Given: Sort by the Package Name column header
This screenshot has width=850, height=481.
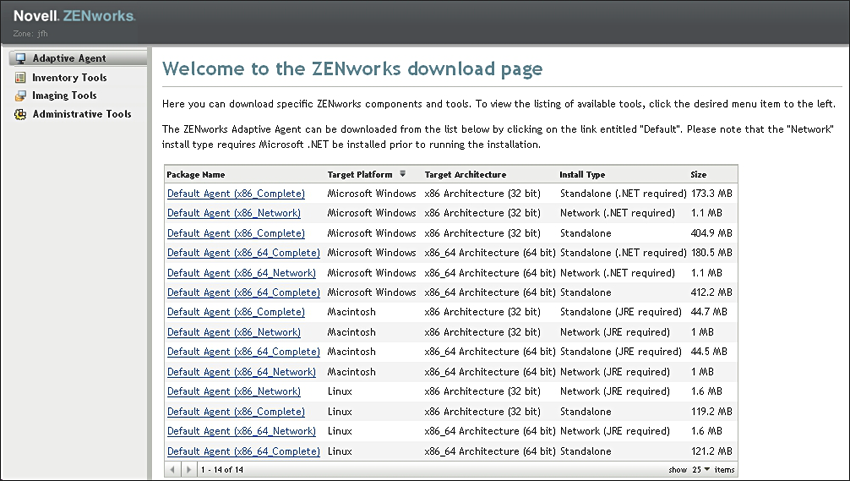Looking at the screenshot, I should 196,174.
